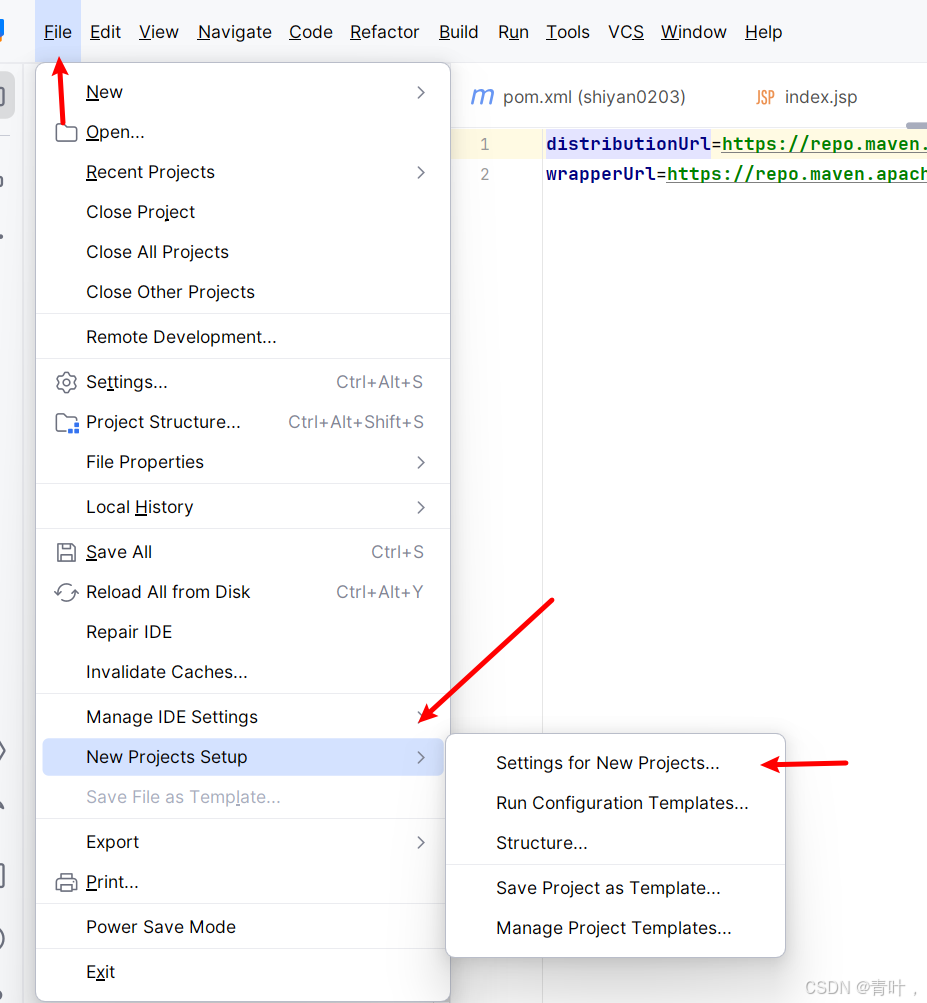The width and height of the screenshot is (927, 1003).
Task: Expand the New Projects Setup arrow
Action: 420,757
